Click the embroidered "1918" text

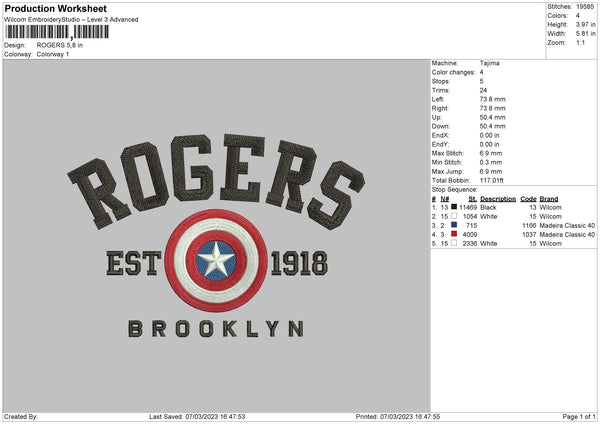point(299,263)
